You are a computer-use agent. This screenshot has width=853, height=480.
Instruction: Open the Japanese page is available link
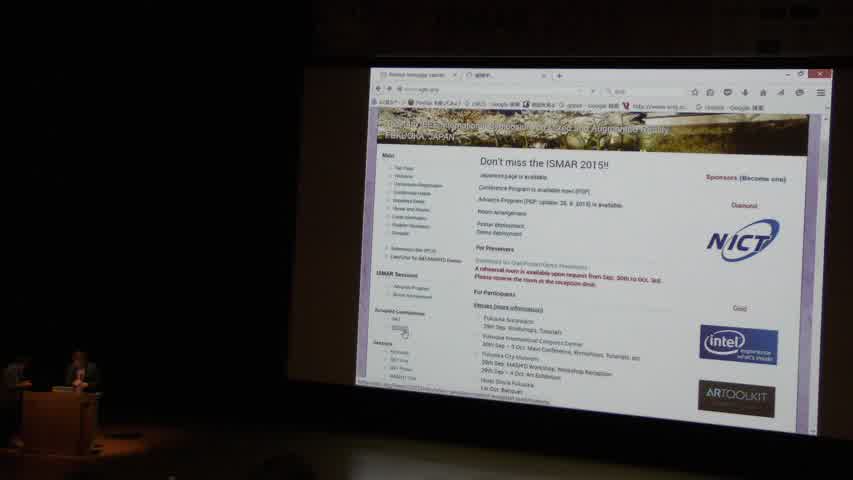pos(513,176)
